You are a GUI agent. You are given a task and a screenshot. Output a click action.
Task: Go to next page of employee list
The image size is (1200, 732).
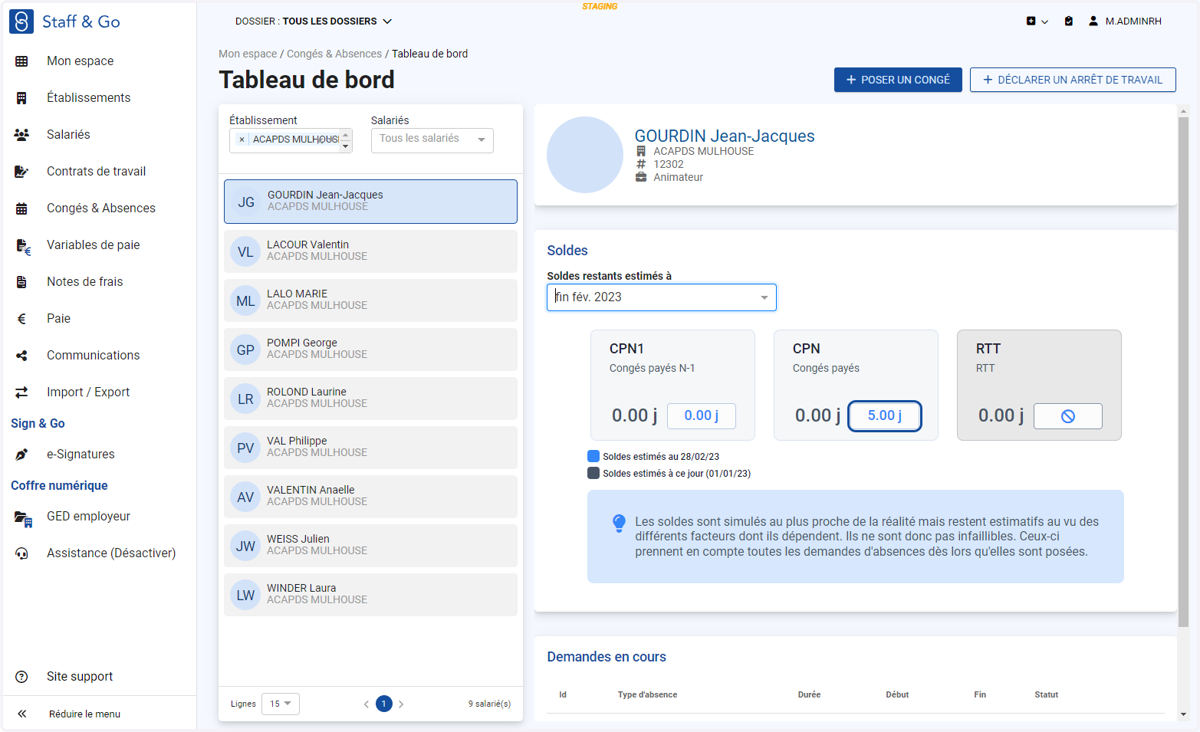point(401,704)
